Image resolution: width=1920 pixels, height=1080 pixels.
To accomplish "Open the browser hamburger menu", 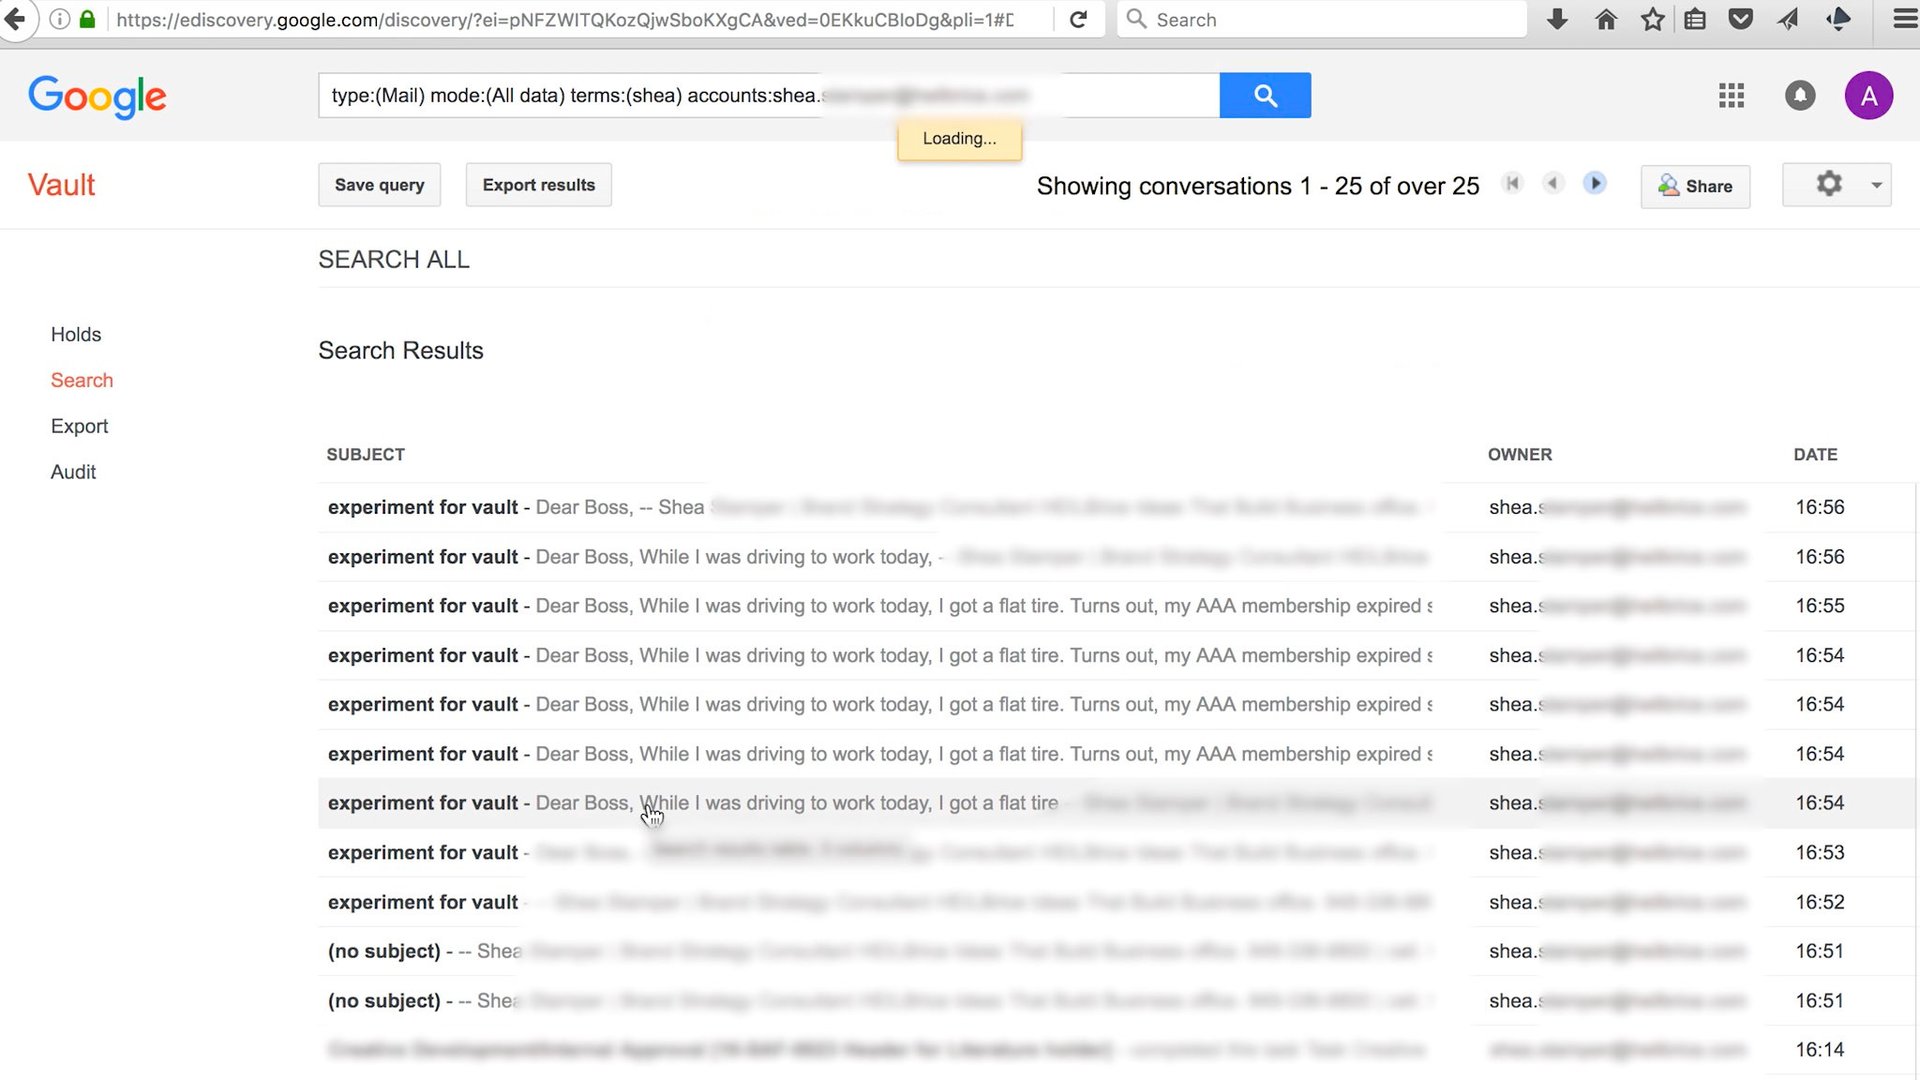I will [1905, 19].
